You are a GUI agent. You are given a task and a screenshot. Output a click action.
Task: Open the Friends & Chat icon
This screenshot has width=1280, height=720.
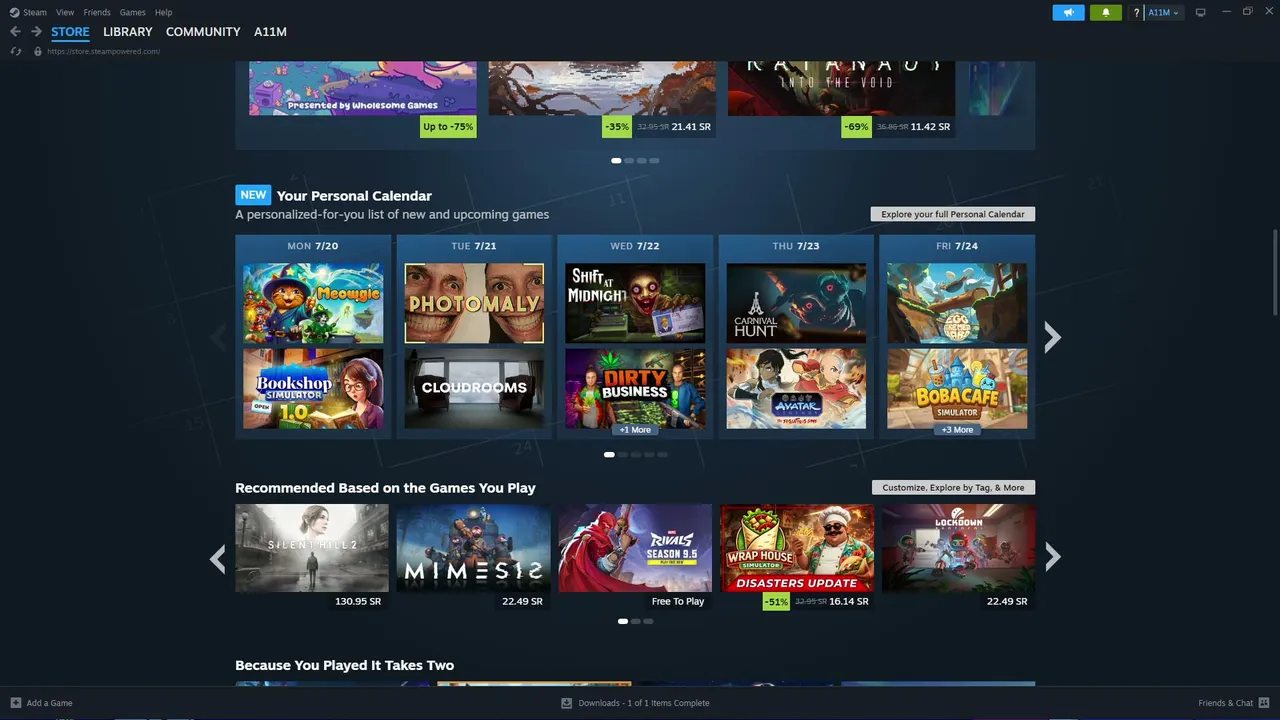tap(1264, 703)
